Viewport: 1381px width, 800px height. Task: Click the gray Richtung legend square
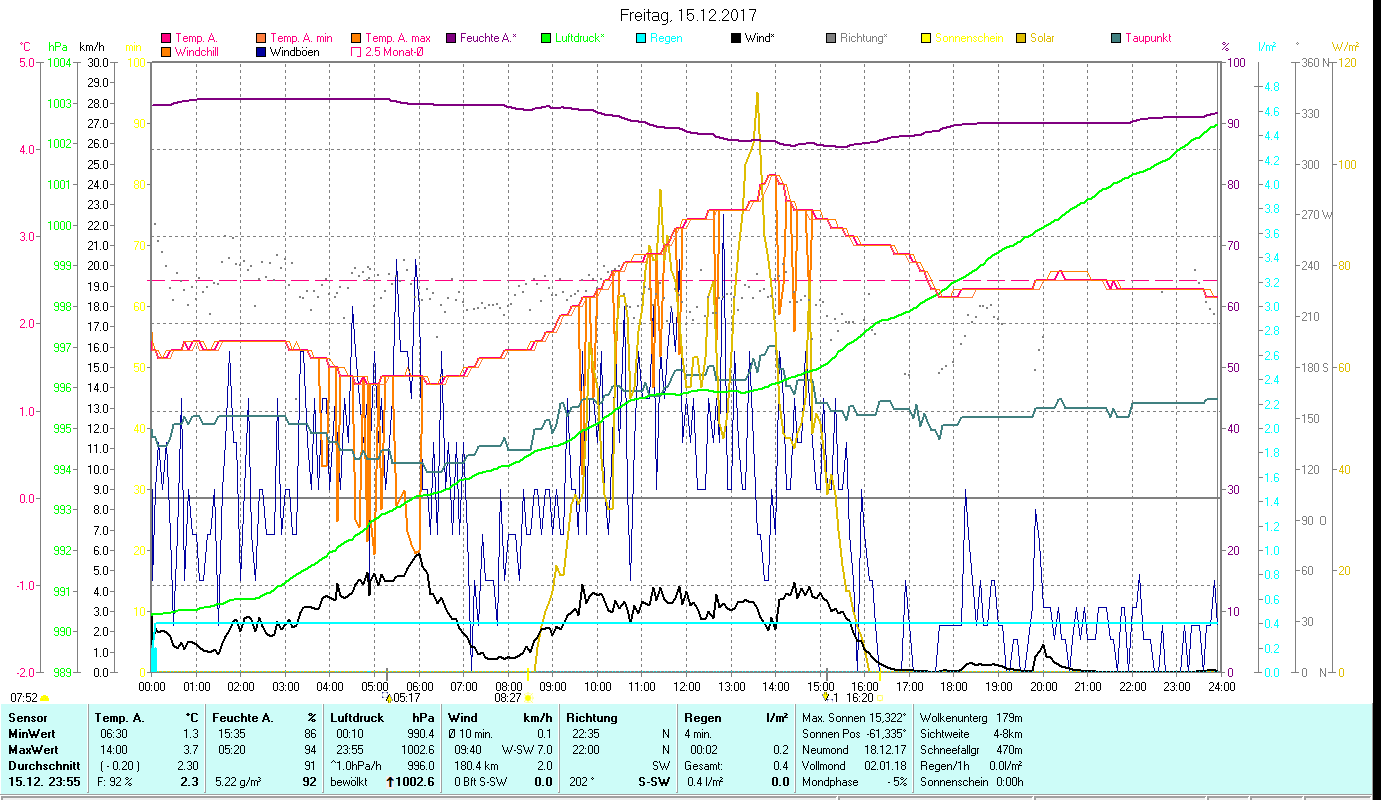831,38
